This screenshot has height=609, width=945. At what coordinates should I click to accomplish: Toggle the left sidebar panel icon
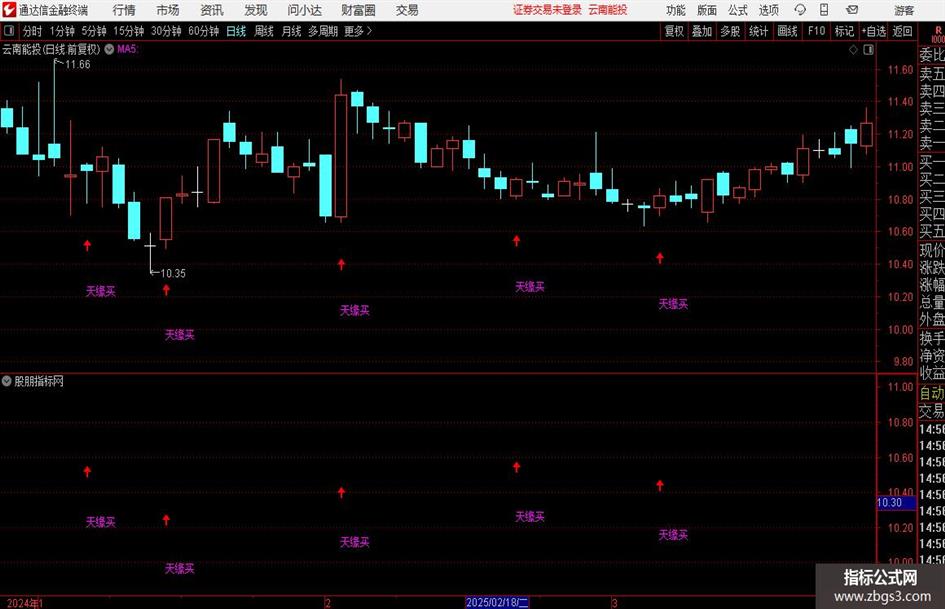(9, 31)
